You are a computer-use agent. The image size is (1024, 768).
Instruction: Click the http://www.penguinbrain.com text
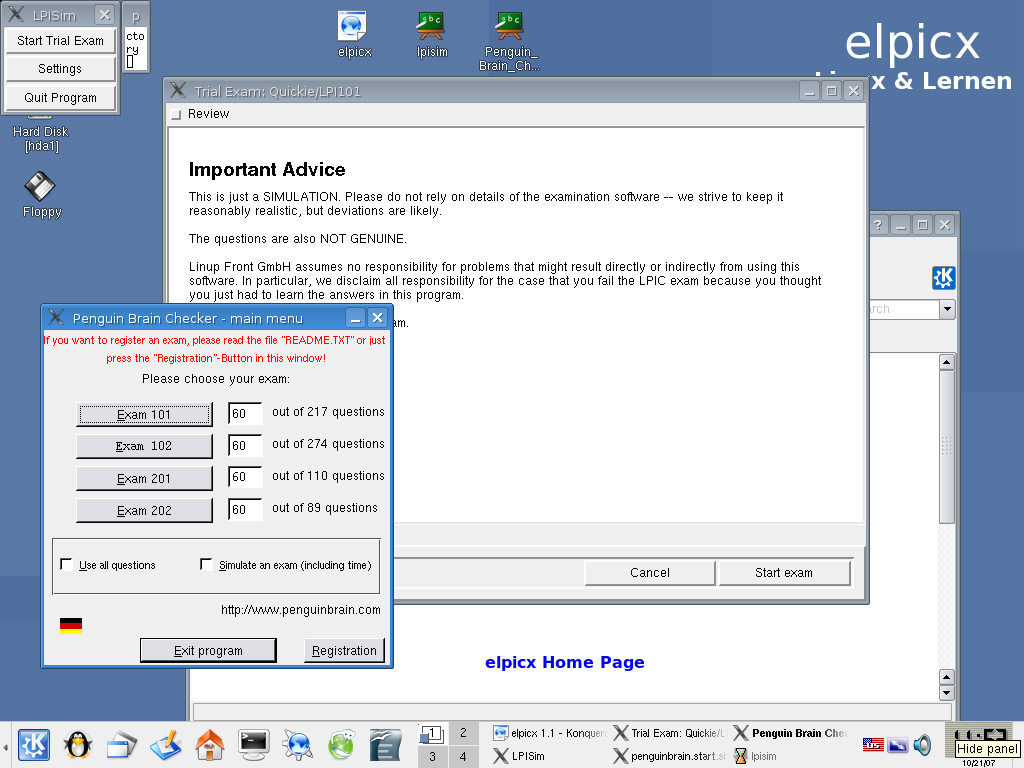pos(300,610)
